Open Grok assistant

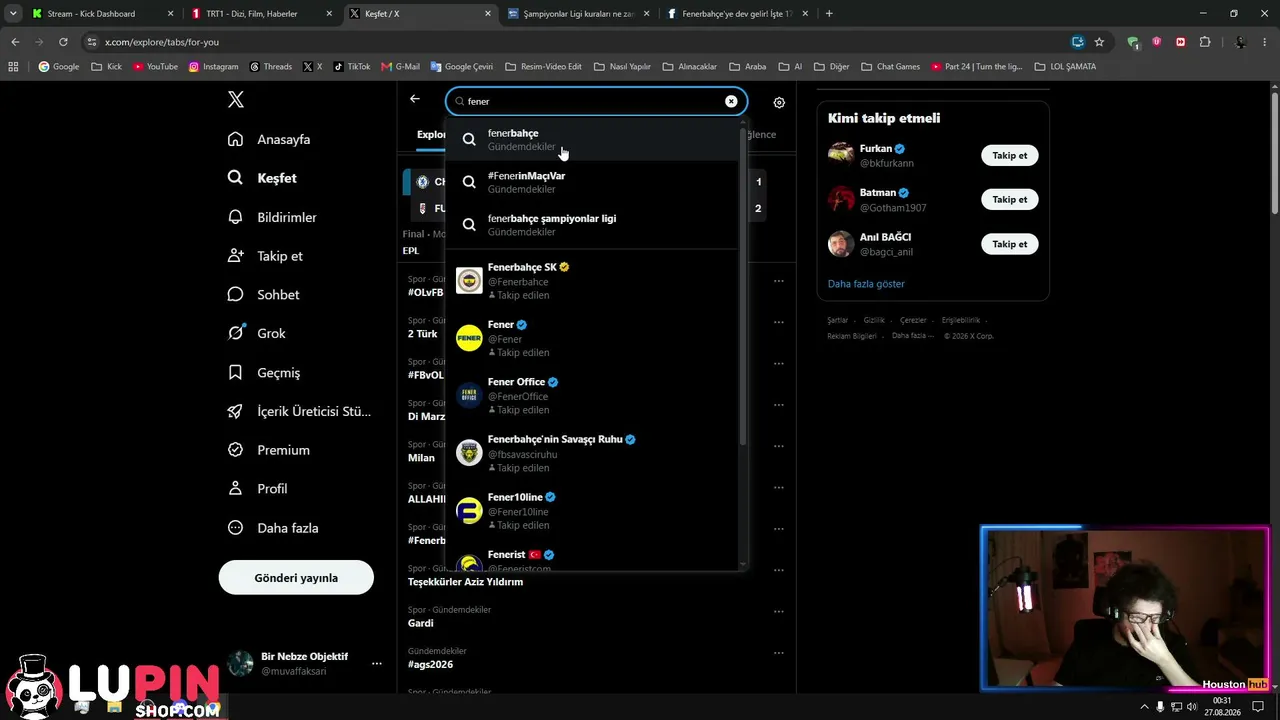tap(257, 333)
